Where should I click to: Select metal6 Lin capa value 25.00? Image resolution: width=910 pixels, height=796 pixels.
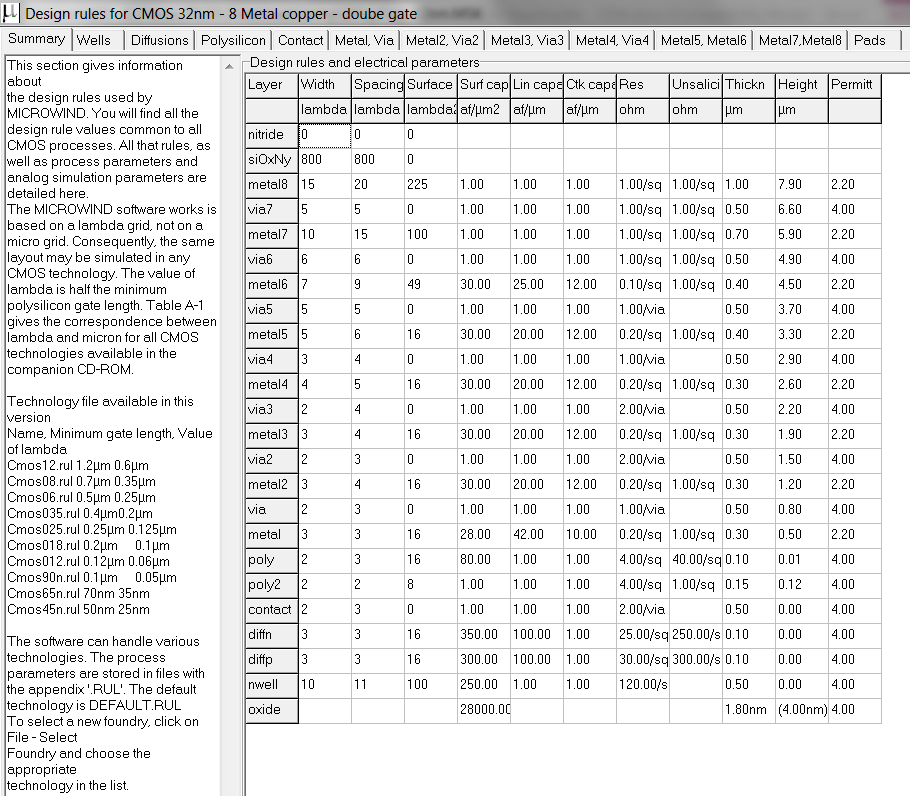(x=537, y=284)
